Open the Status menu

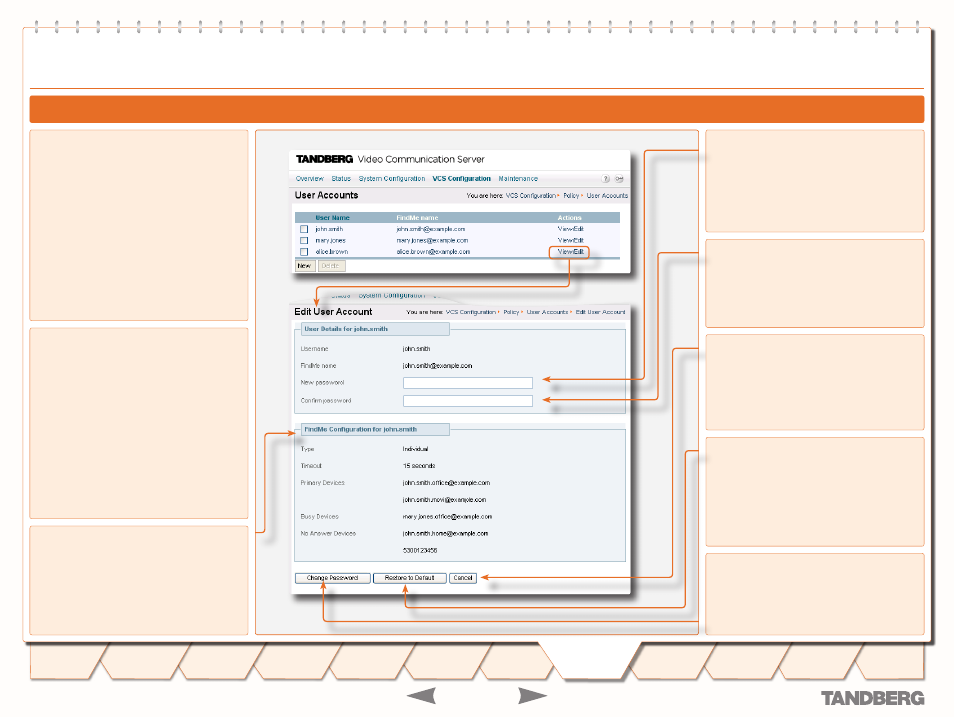pos(341,179)
